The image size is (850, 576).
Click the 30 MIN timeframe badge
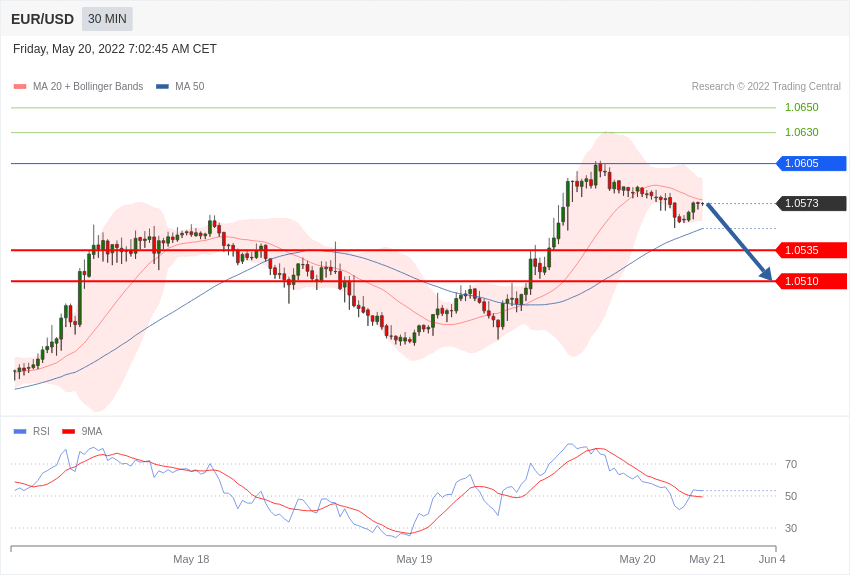pyautogui.click(x=107, y=19)
